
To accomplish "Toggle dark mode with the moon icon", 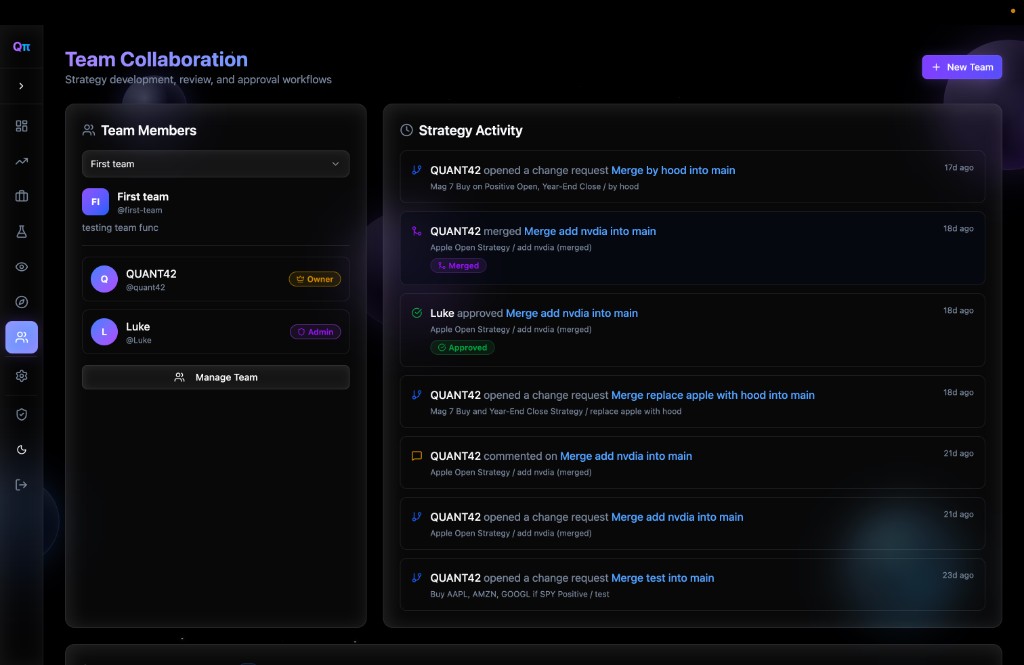I will click(22, 450).
